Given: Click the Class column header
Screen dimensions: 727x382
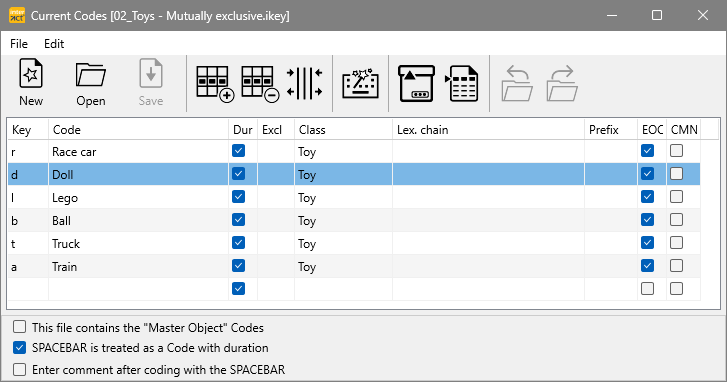Looking at the screenshot, I should [x=344, y=129].
